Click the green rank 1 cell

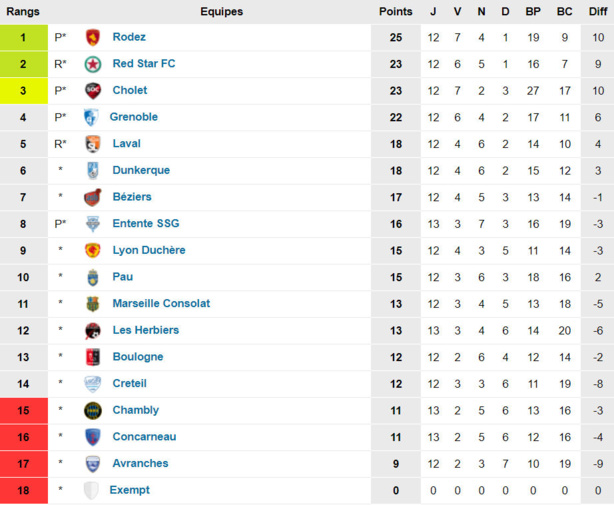(23, 37)
